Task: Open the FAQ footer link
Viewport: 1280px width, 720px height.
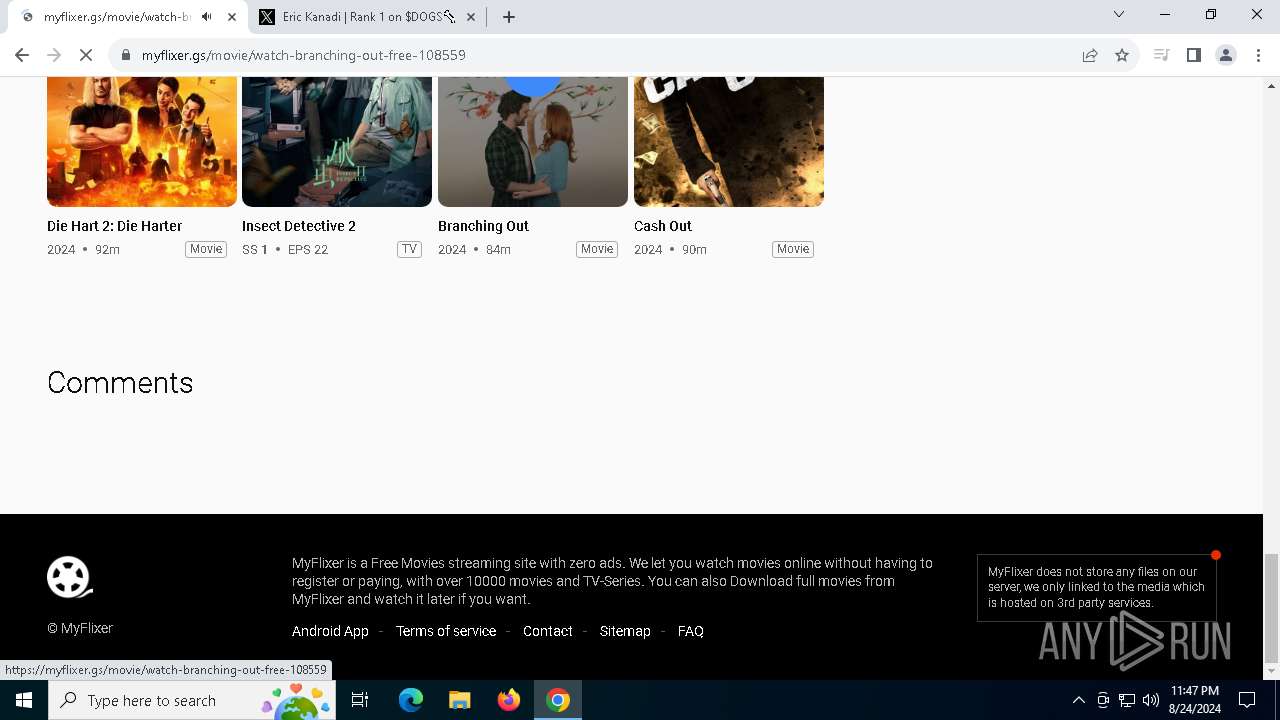Action: coord(691,631)
